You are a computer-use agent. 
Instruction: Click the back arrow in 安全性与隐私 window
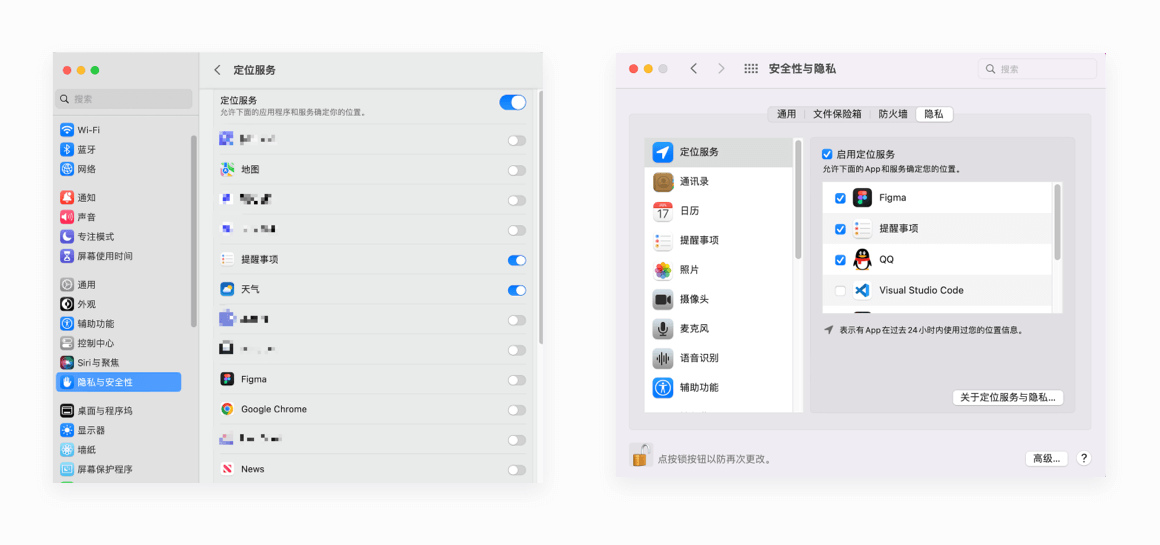coord(693,68)
